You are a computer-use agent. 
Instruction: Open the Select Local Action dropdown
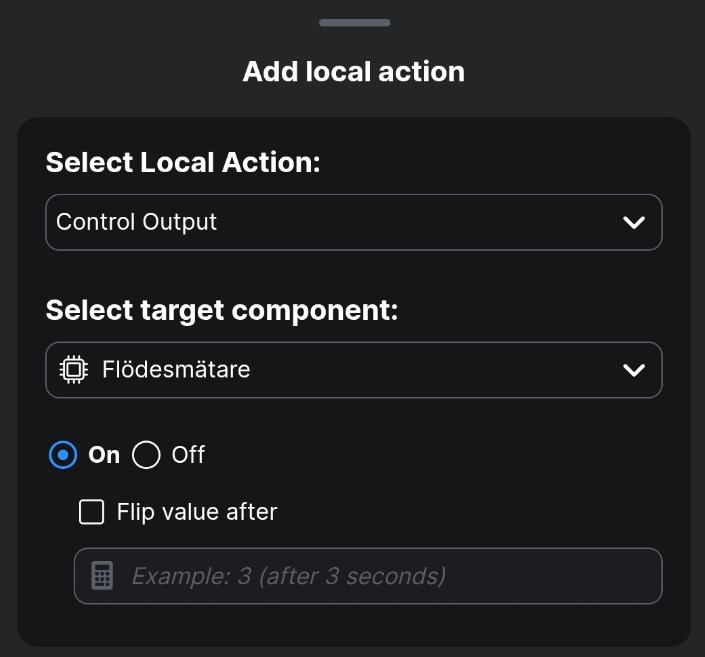(x=354, y=222)
